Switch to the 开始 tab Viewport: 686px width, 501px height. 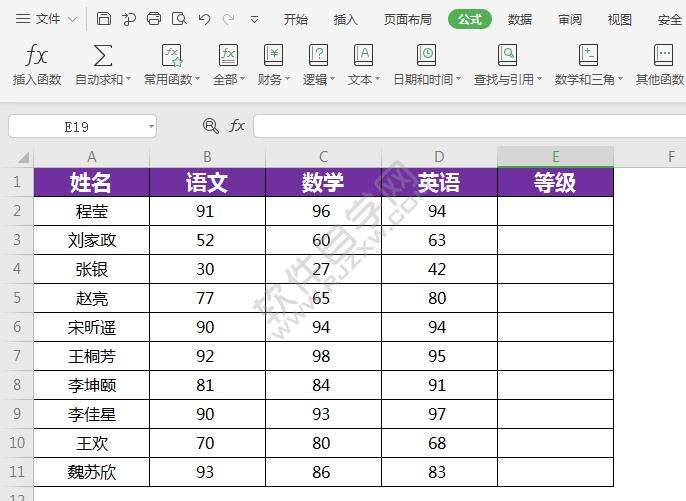tap(295, 19)
